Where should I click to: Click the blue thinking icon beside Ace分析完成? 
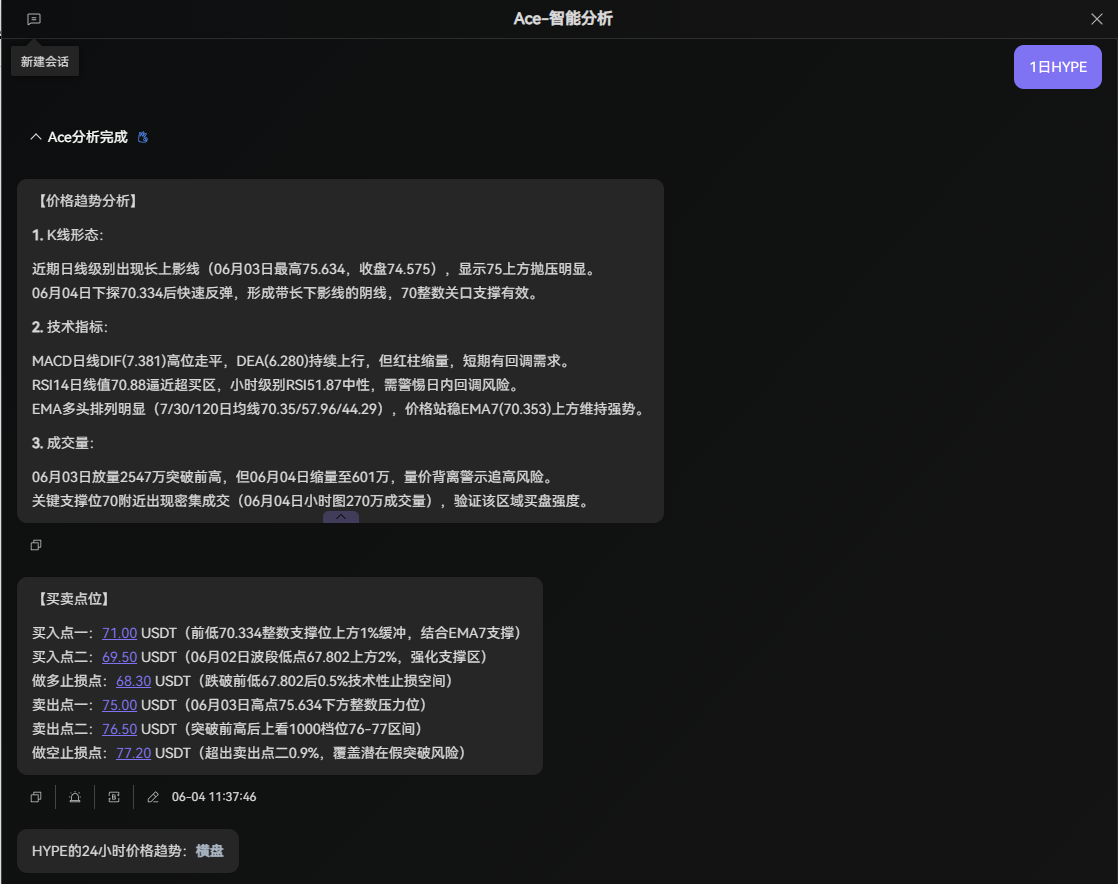(x=143, y=137)
